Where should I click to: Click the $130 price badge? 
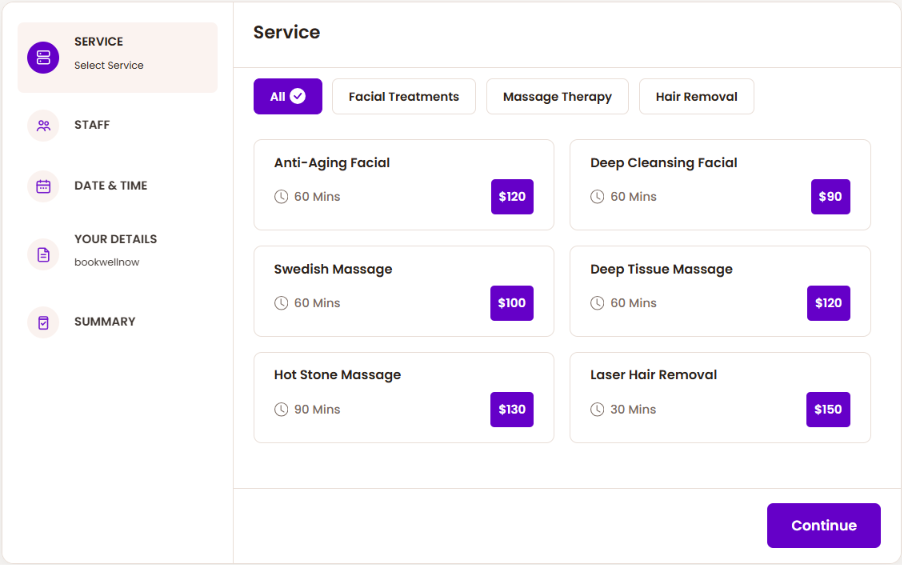(x=512, y=410)
